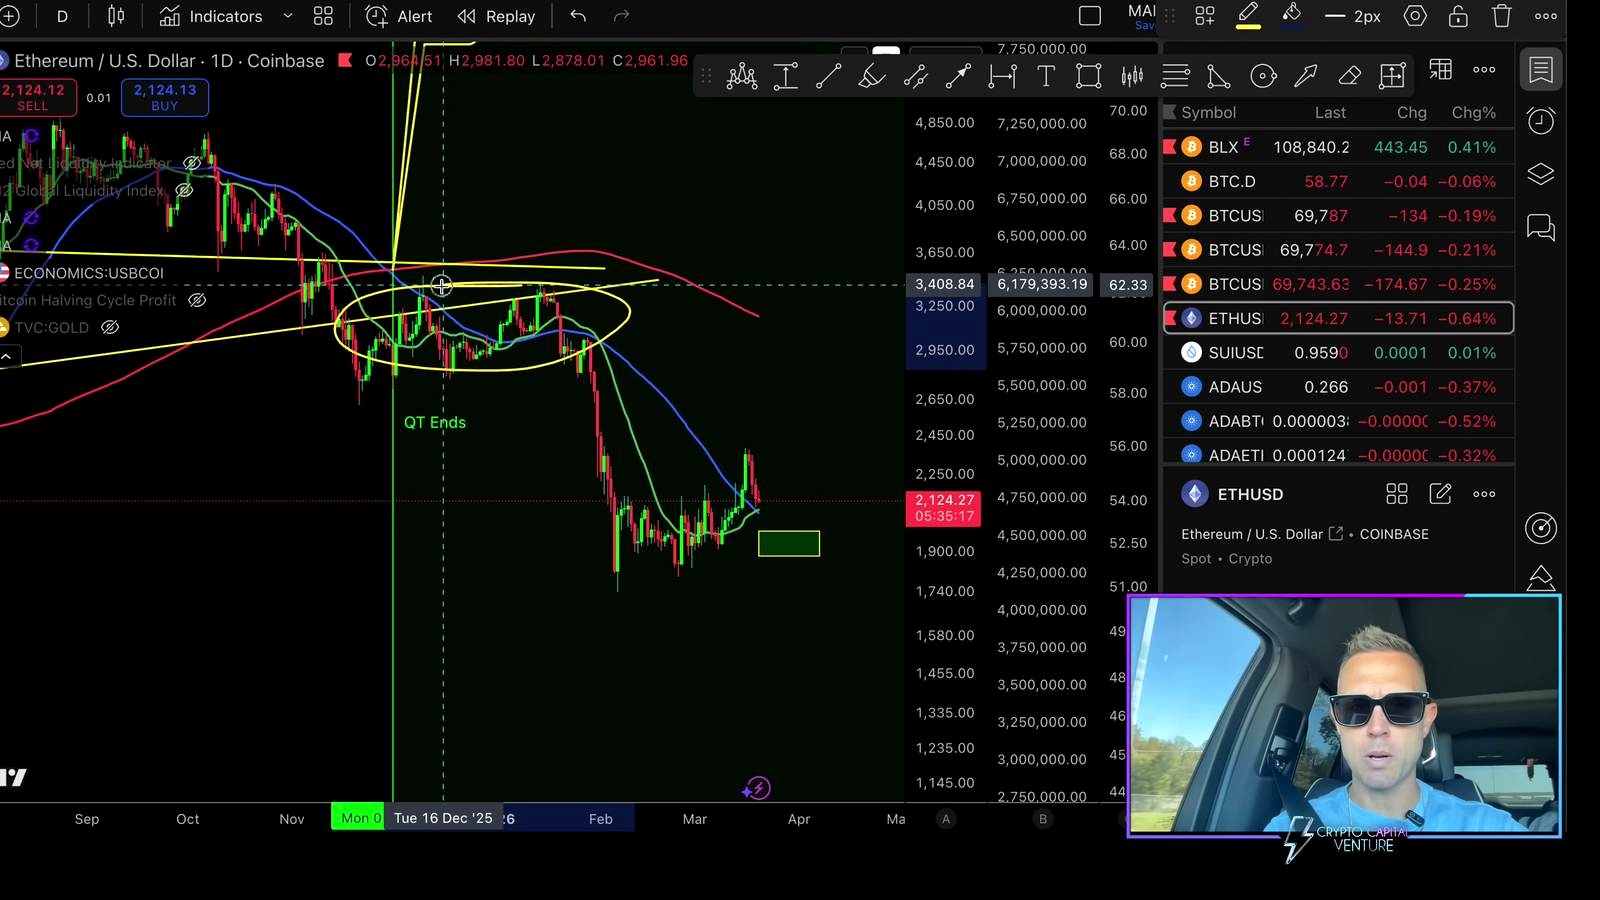Lock the selected drawing
1600x900 pixels.
pos(1458,16)
